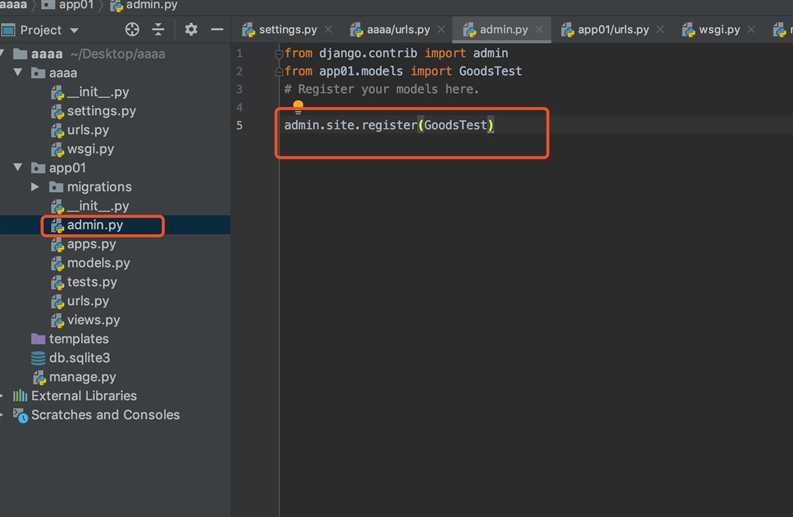Select admin.py in project tree

pyautogui.click(x=95, y=225)
